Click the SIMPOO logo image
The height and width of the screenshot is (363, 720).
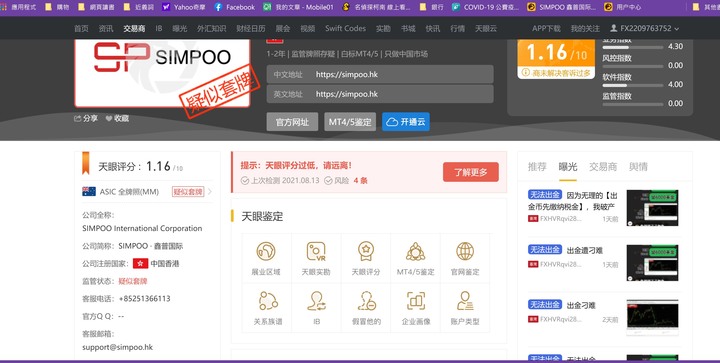pos(162,73)
